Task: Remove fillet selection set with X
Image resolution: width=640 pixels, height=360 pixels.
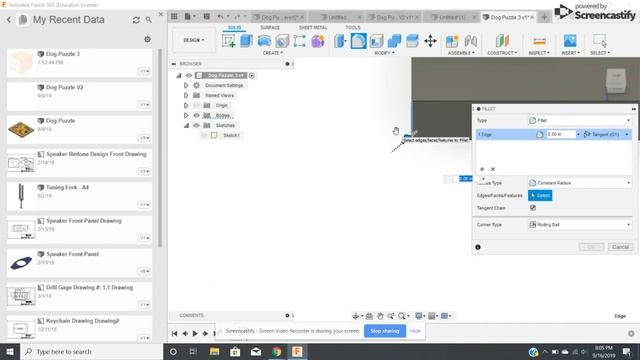Action: pyautogui.click(x=493, y=169)
